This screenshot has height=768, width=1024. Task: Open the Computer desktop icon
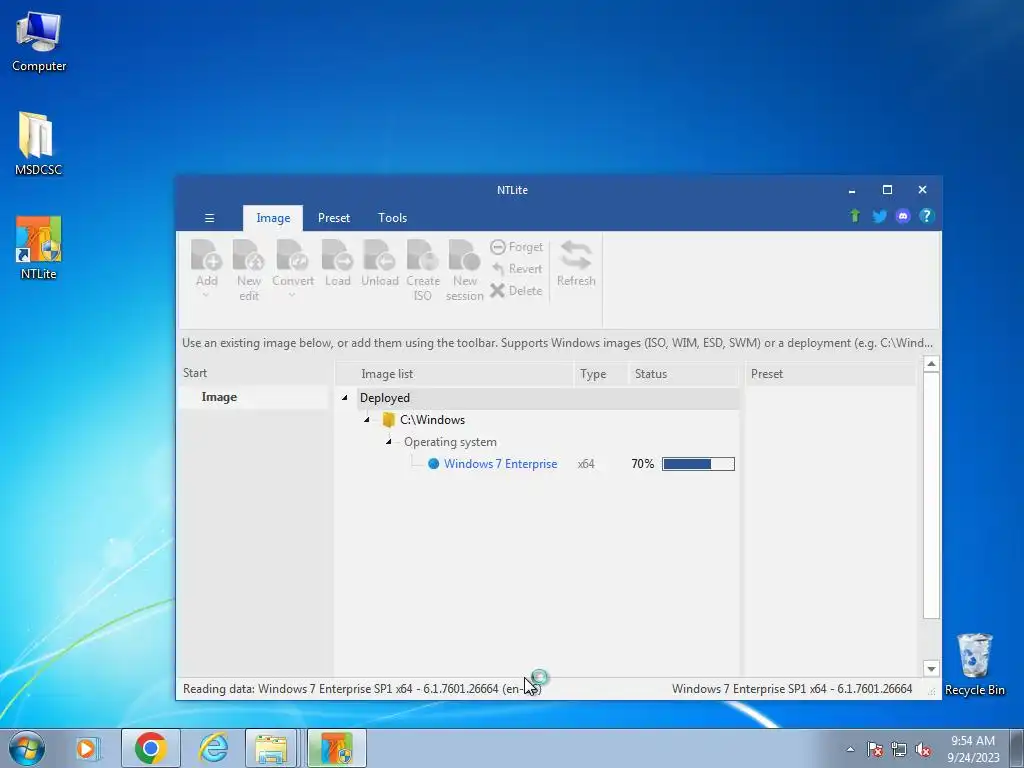(x=39, y=42)
